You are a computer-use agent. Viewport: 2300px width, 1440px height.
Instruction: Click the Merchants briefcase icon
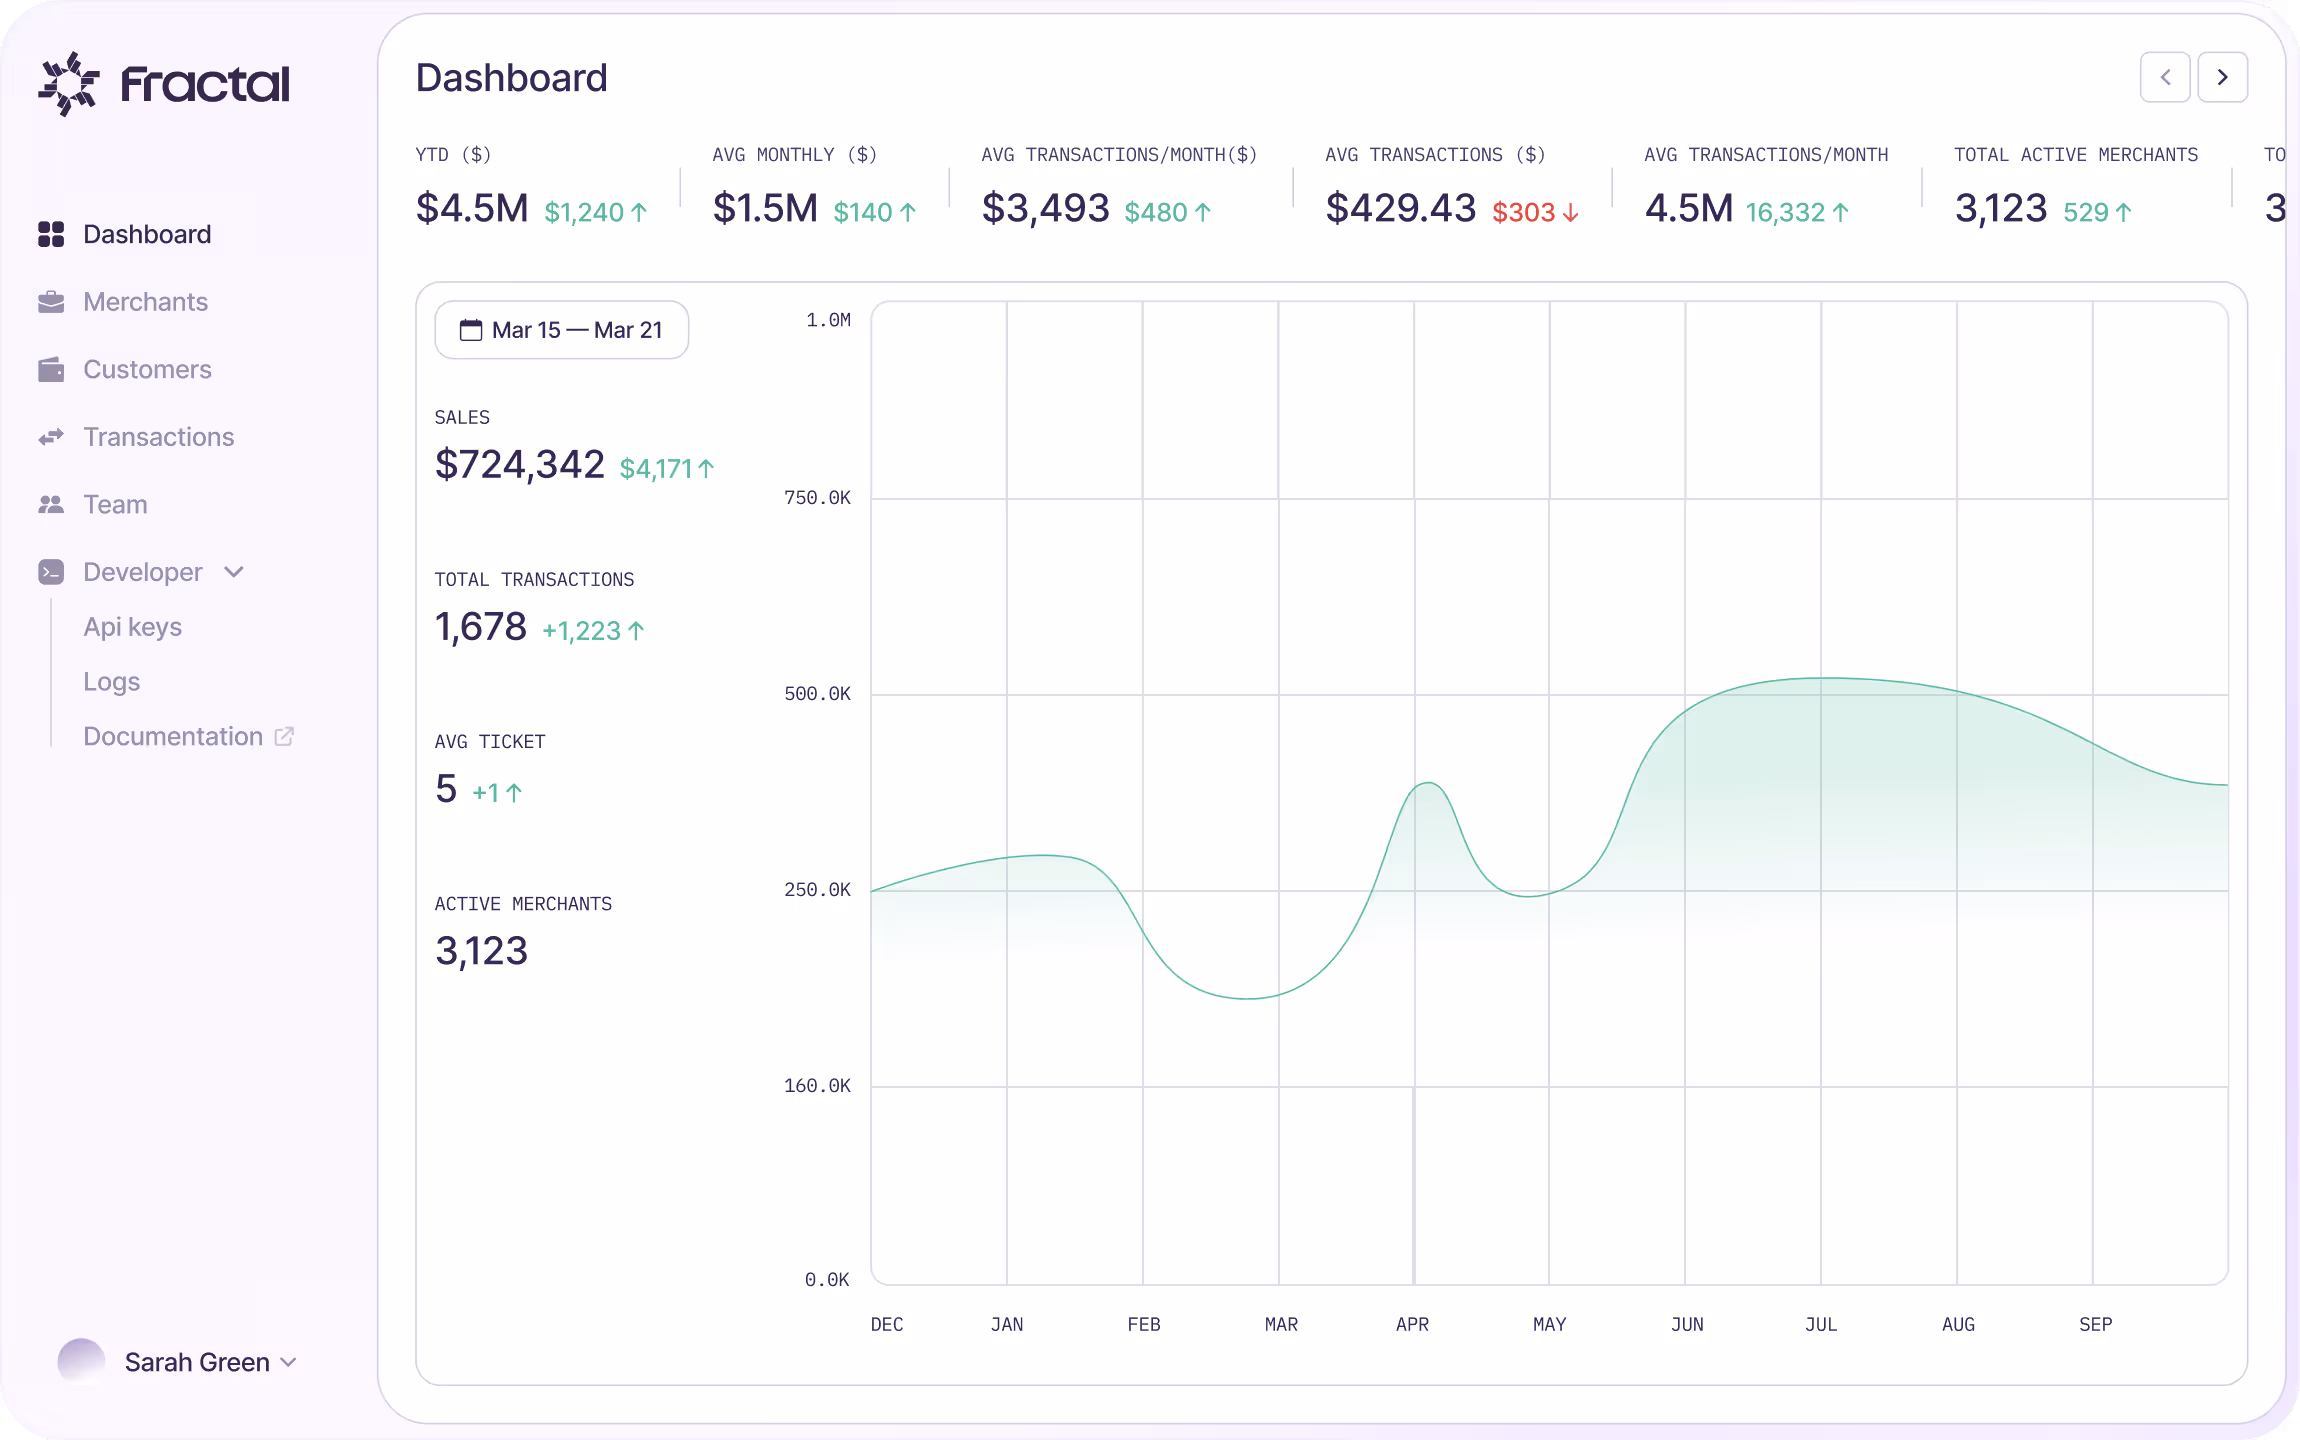[51, 302]
